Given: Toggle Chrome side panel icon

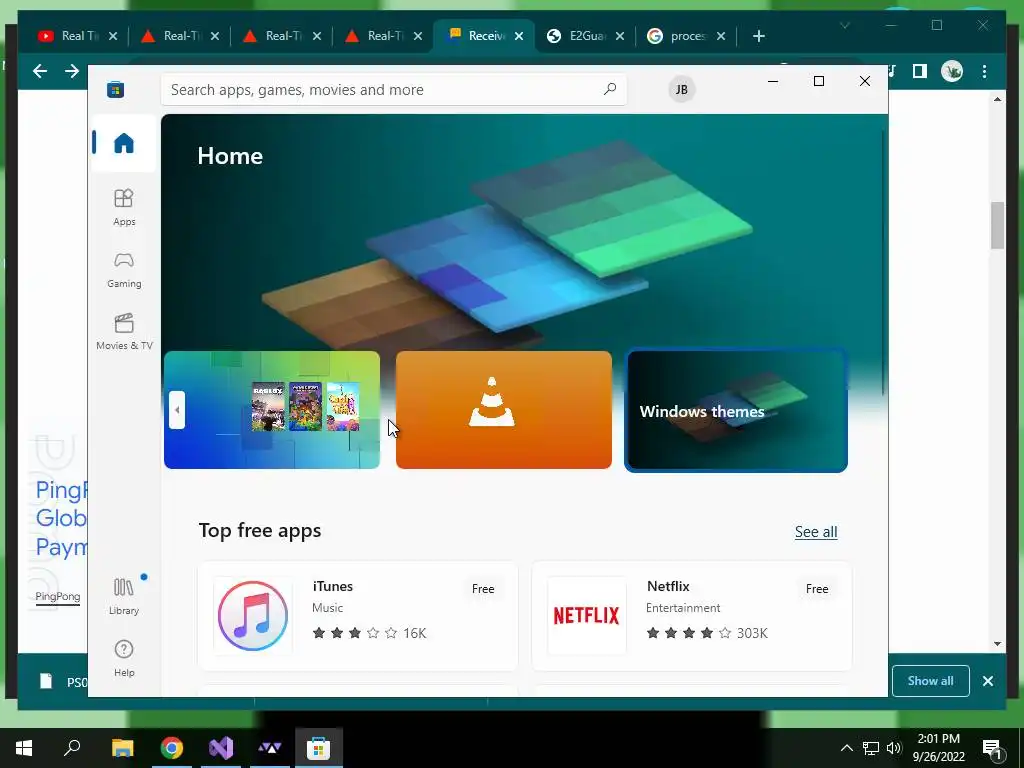Looking at the screenshot, I should (x=920, y=71).
